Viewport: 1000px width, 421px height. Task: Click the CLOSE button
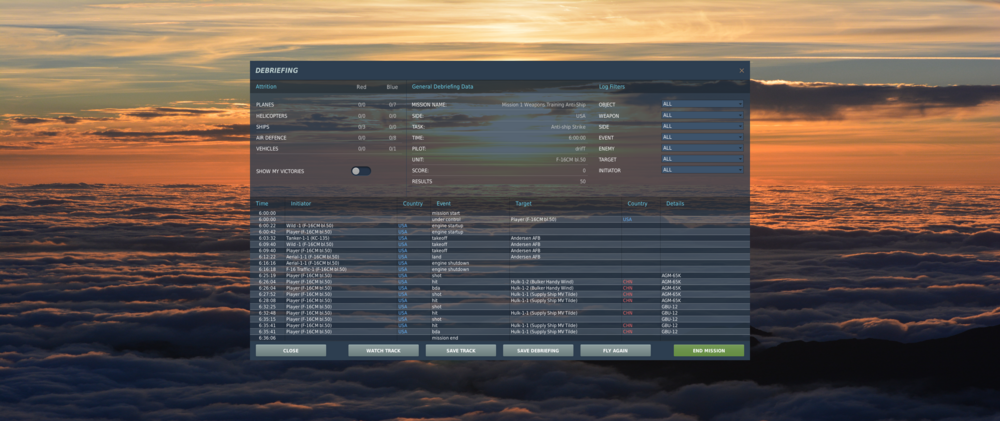291,350
